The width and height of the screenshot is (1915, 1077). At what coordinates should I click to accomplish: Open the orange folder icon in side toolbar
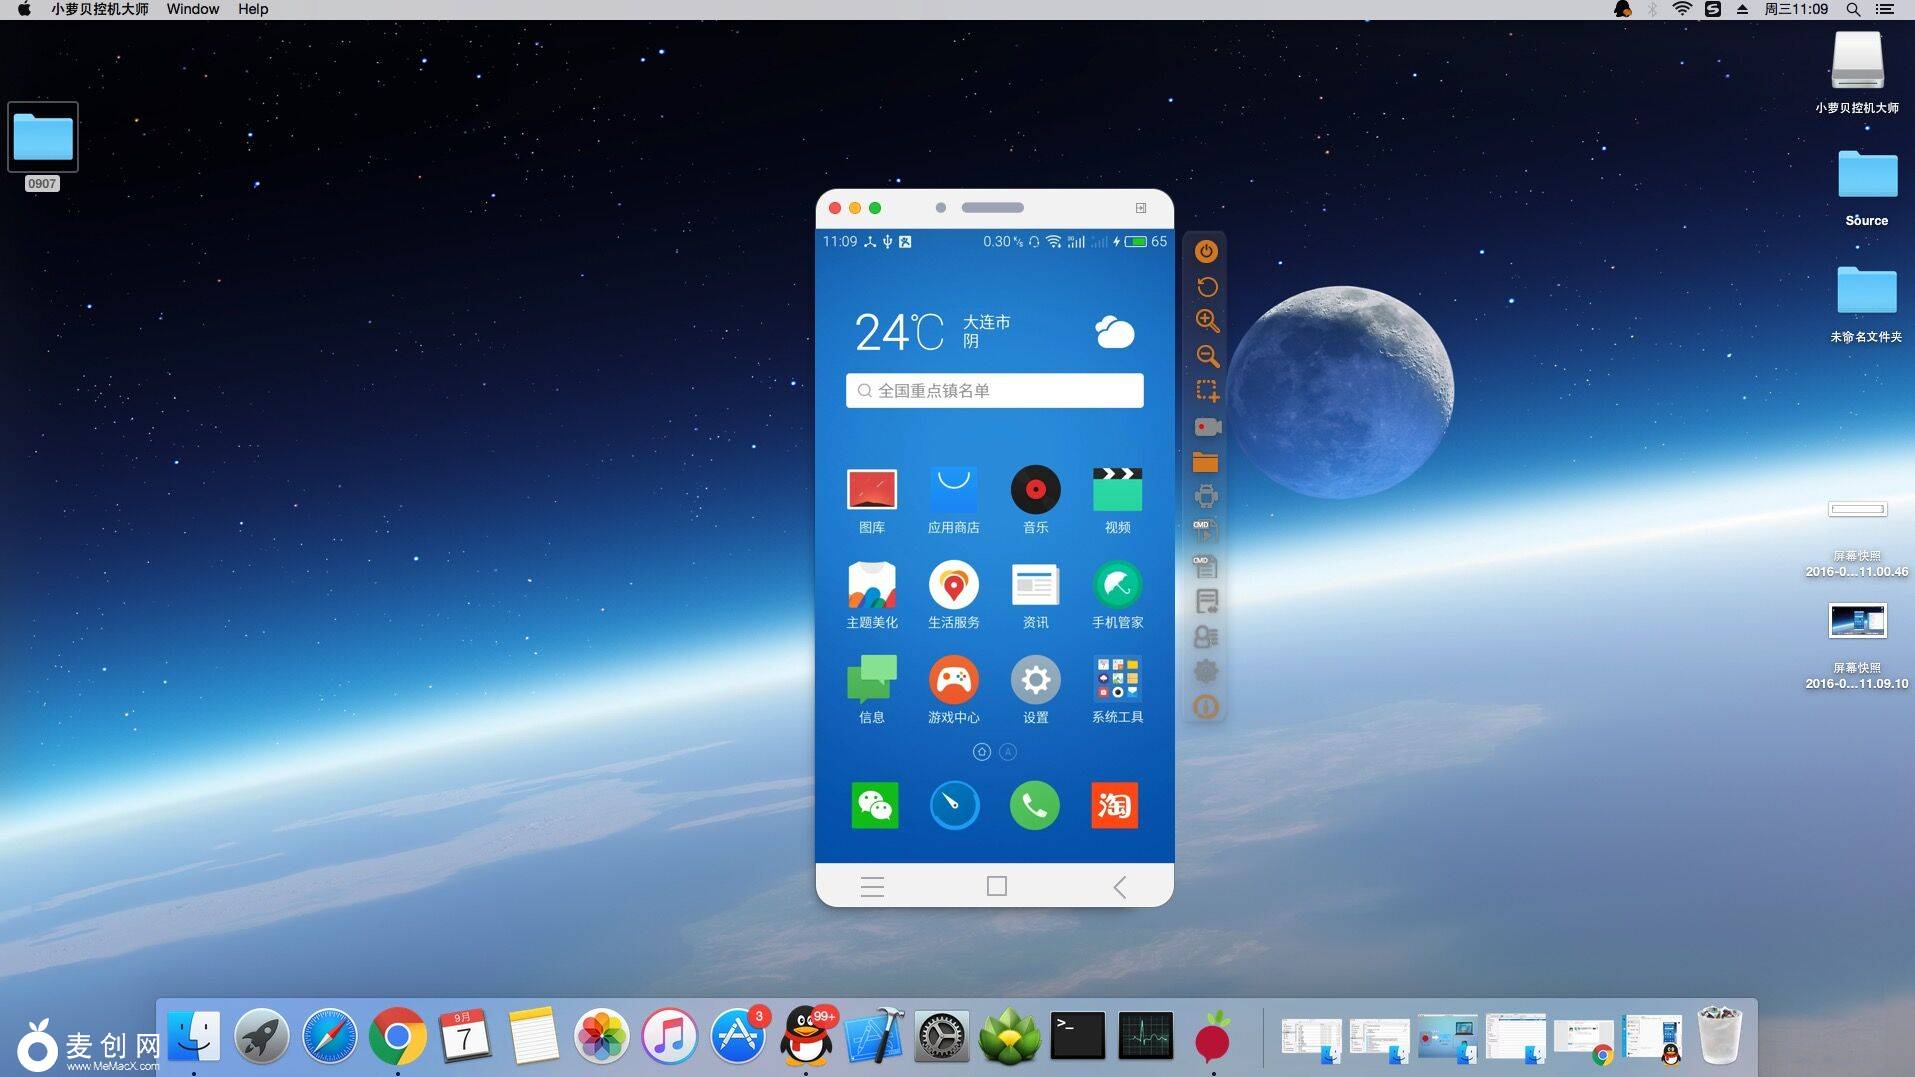pyautogui.click(x=1206, y=462)
